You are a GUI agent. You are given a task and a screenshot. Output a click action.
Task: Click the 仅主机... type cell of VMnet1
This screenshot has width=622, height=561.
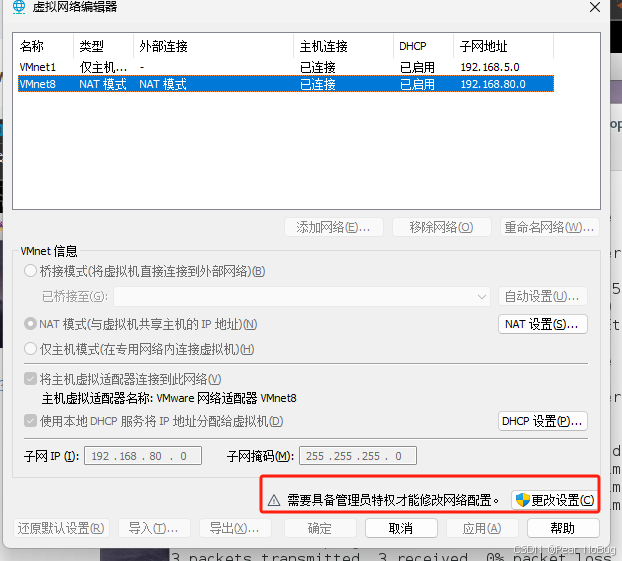click(x=103, y=67)
